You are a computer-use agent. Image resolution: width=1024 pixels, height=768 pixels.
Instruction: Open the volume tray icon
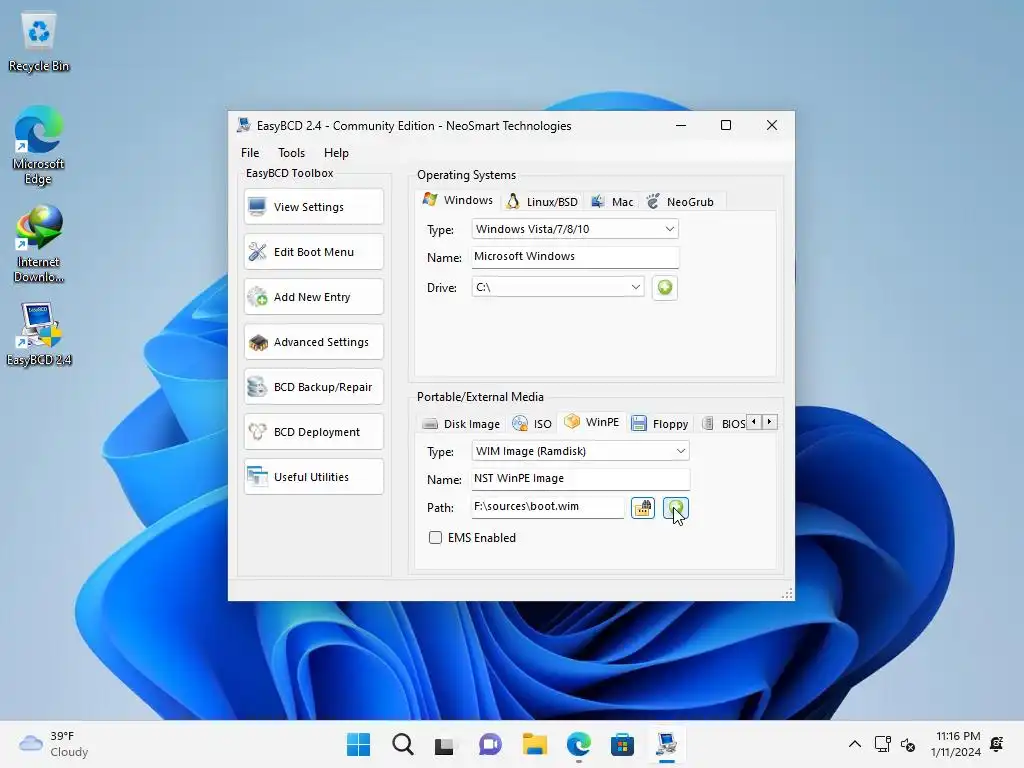tap(908, 744)
